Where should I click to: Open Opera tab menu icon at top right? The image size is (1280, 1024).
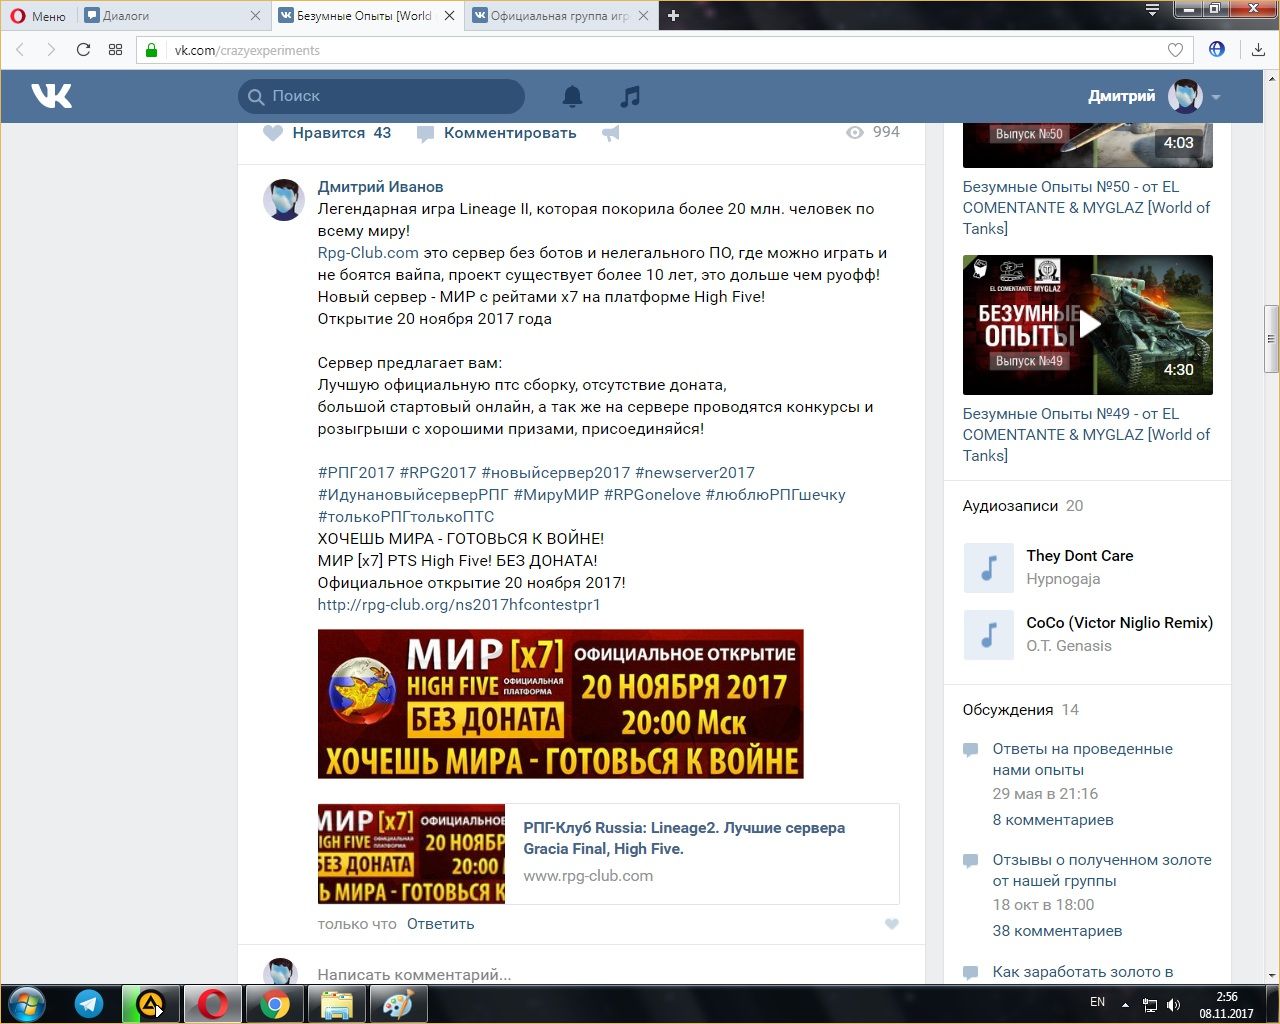(1152, 10)
